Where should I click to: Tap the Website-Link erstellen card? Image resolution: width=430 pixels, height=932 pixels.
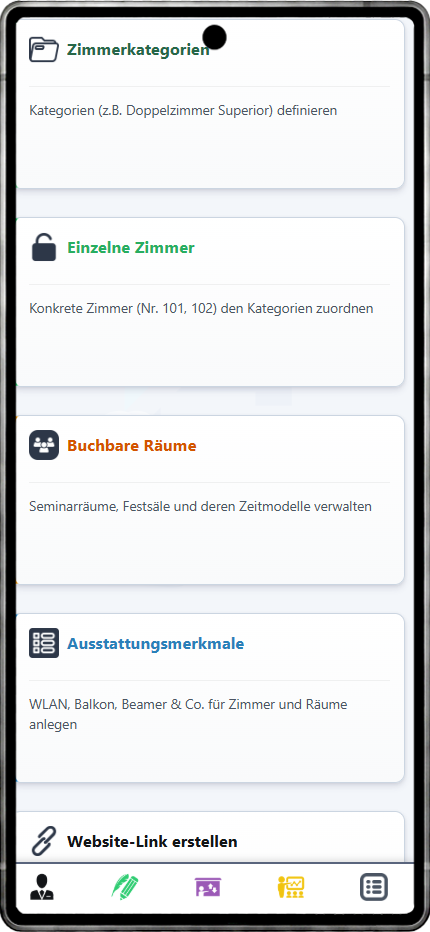pyautogui.click(x=210, y=838)
